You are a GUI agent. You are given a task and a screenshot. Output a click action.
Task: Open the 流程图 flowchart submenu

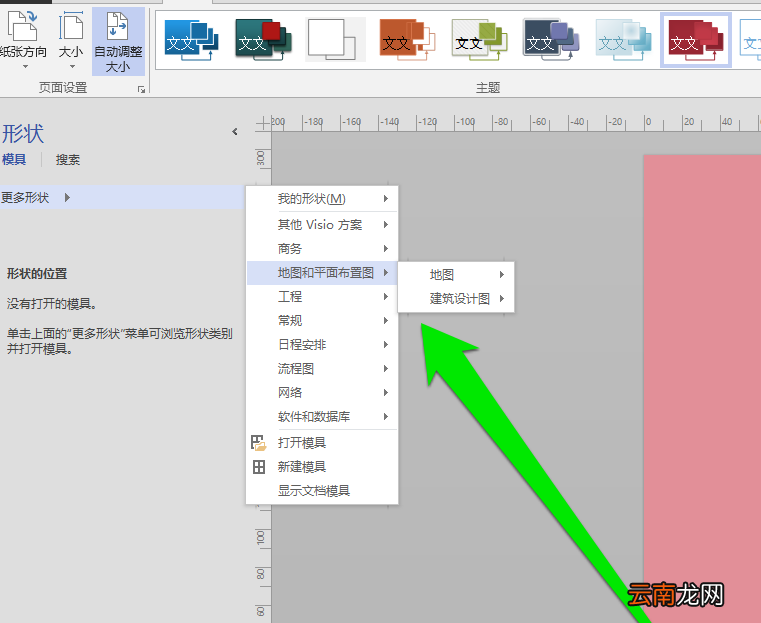click(x=322, y=368)
